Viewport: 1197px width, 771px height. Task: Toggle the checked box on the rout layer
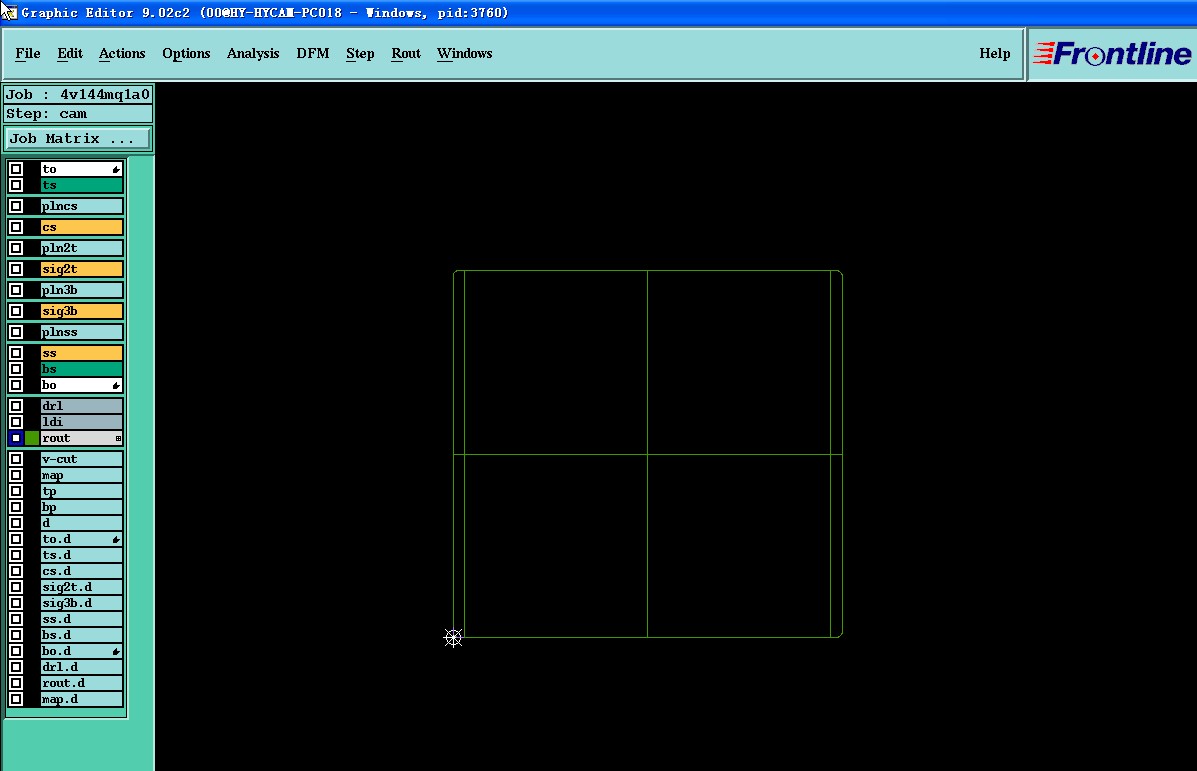point(16,438)
